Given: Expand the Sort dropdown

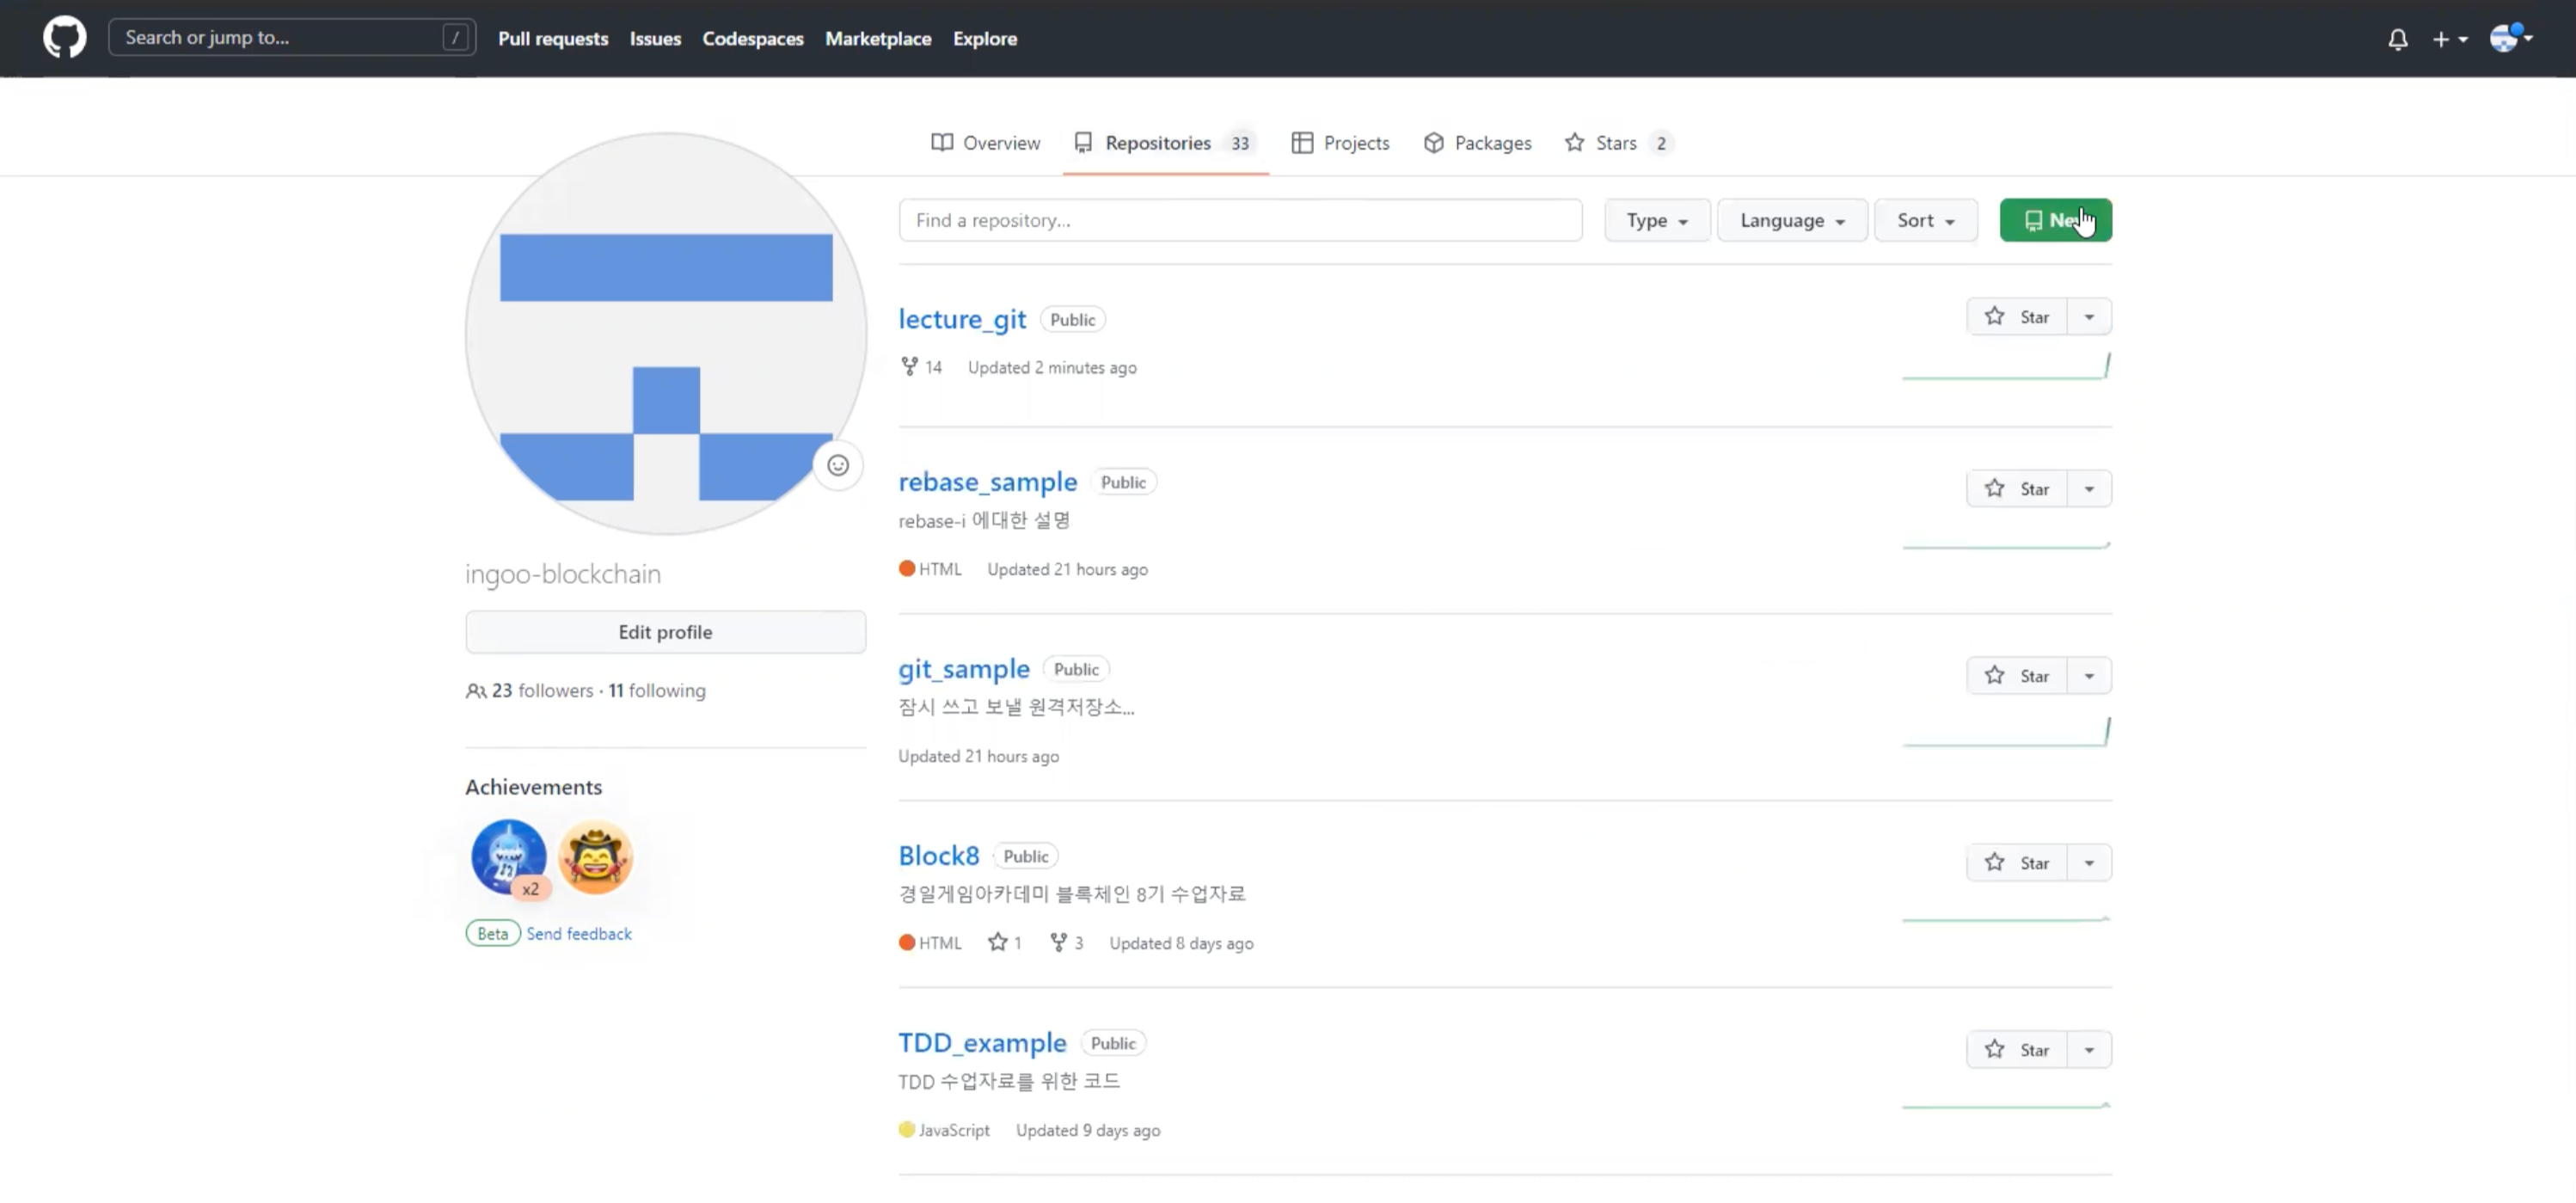Looking at the screenshot, I should coord(1925,220).
